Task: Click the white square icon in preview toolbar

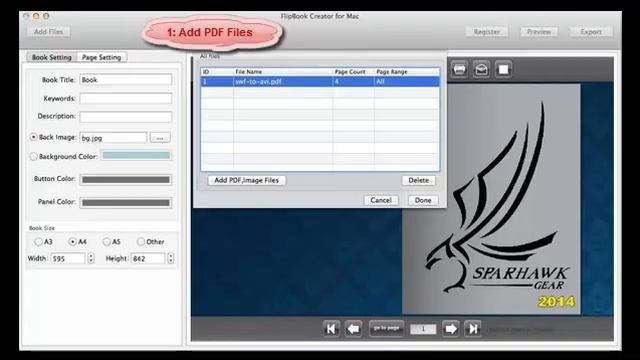Action: [504, 69]
